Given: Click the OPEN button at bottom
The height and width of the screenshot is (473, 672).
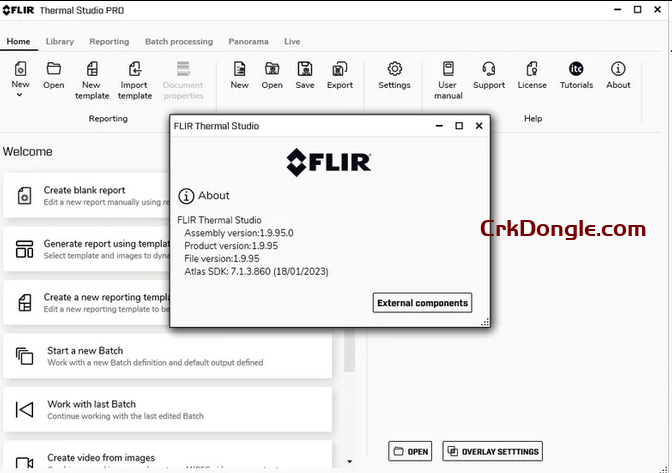Looking at the screenshot, I should click(411, 452).
